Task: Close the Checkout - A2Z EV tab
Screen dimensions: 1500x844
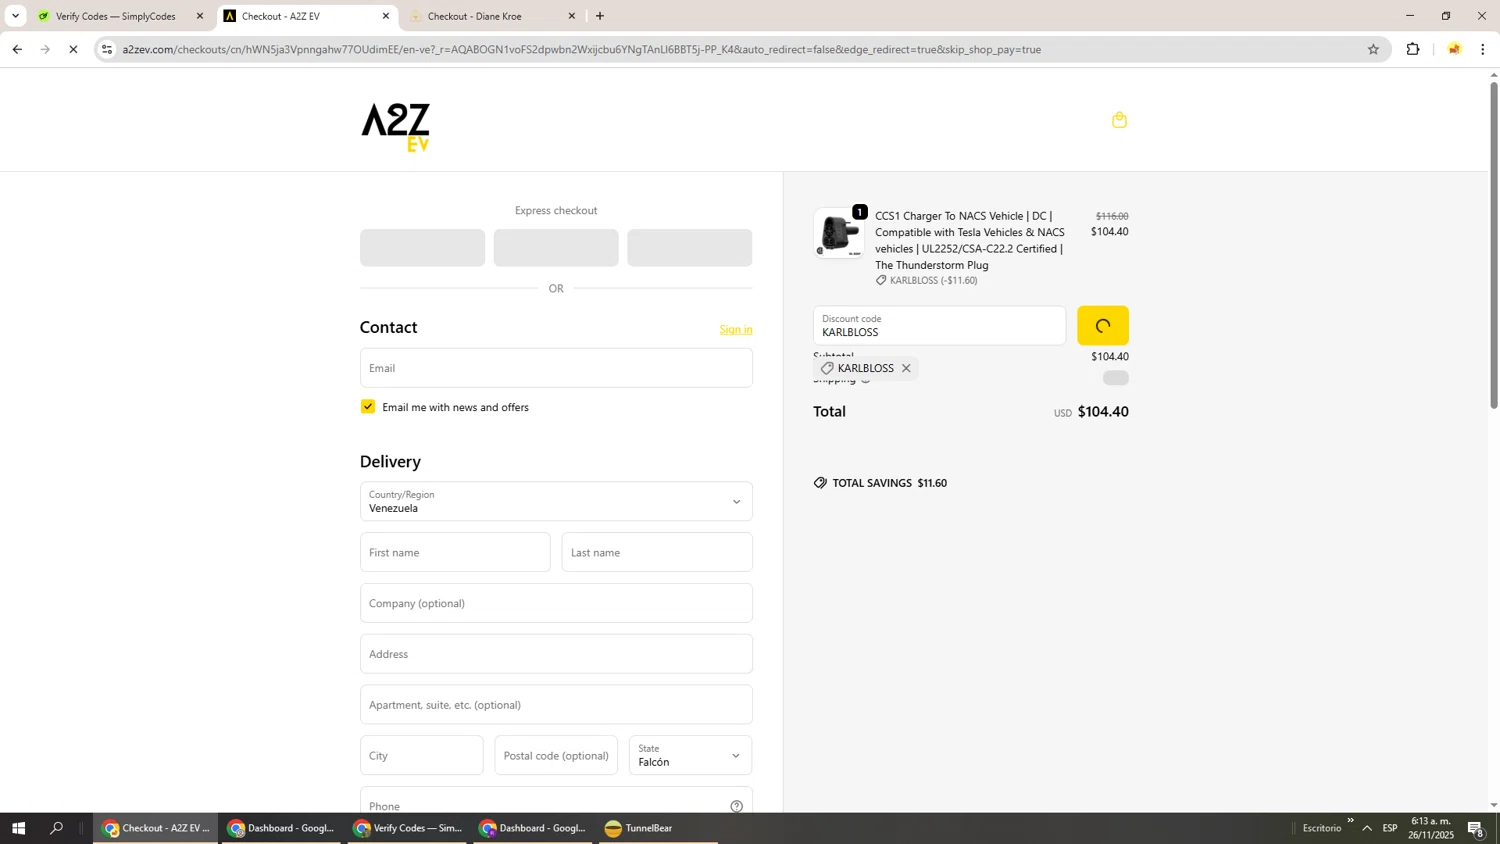Action: pos(386,16)
